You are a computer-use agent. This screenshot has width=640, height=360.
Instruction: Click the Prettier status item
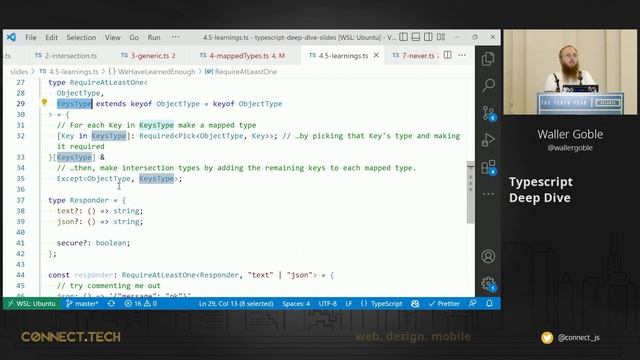444,304
